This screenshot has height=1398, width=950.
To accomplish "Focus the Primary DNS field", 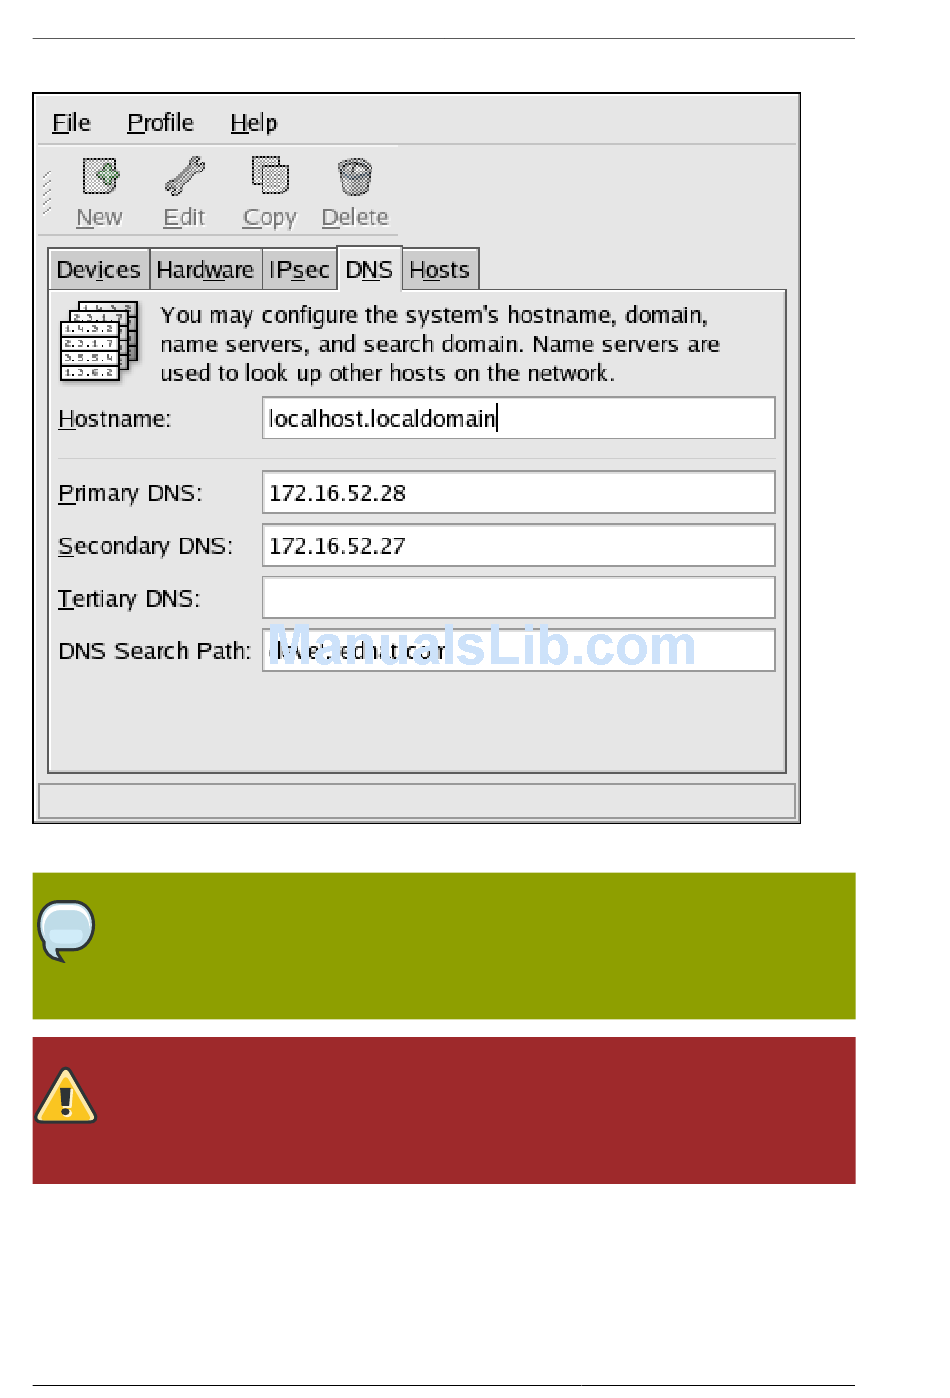I will [x=518, y=492].
